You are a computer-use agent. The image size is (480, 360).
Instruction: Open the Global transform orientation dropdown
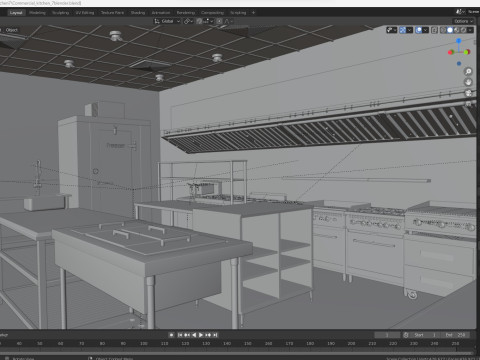coord(167,21)
